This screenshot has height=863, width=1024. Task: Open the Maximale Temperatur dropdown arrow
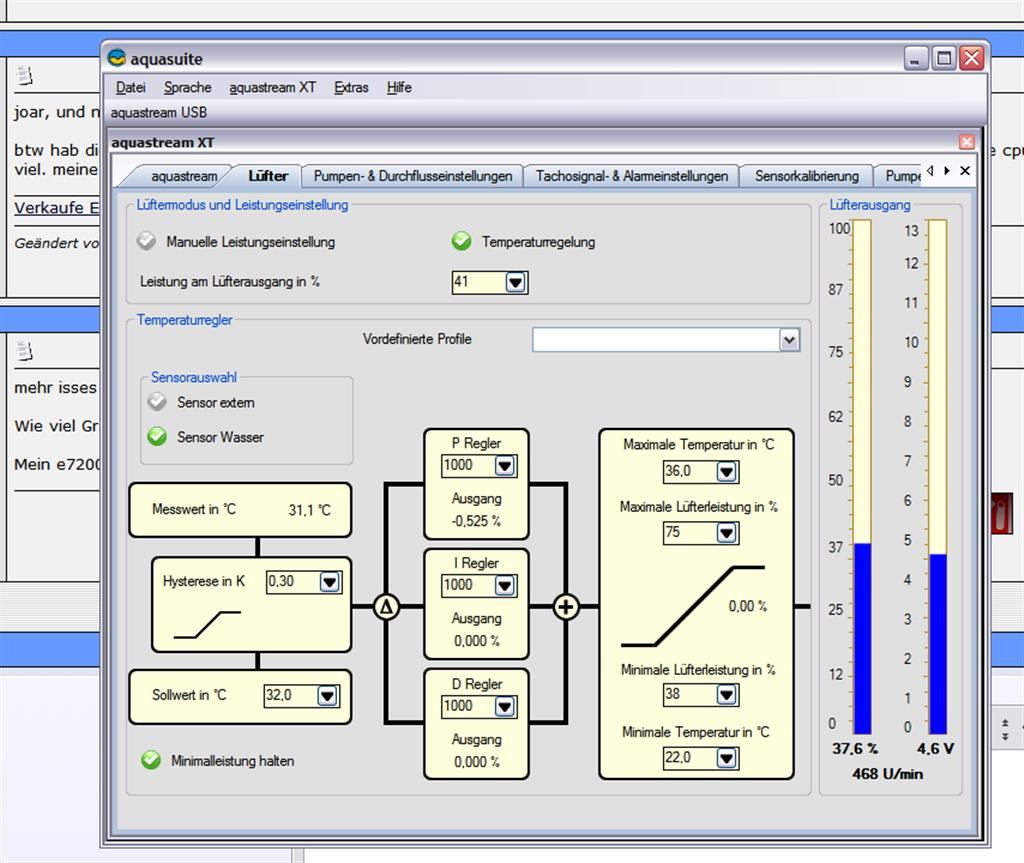pos(726,471)
